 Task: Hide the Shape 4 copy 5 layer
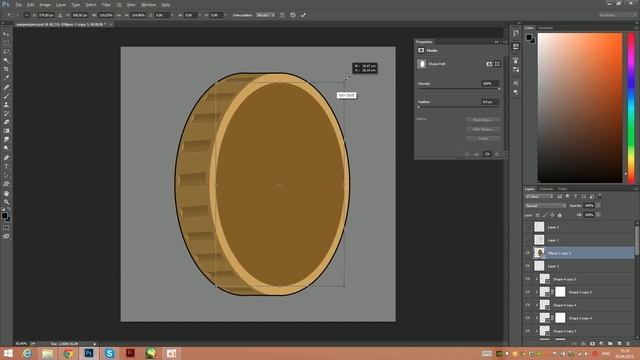coord(527,279)
